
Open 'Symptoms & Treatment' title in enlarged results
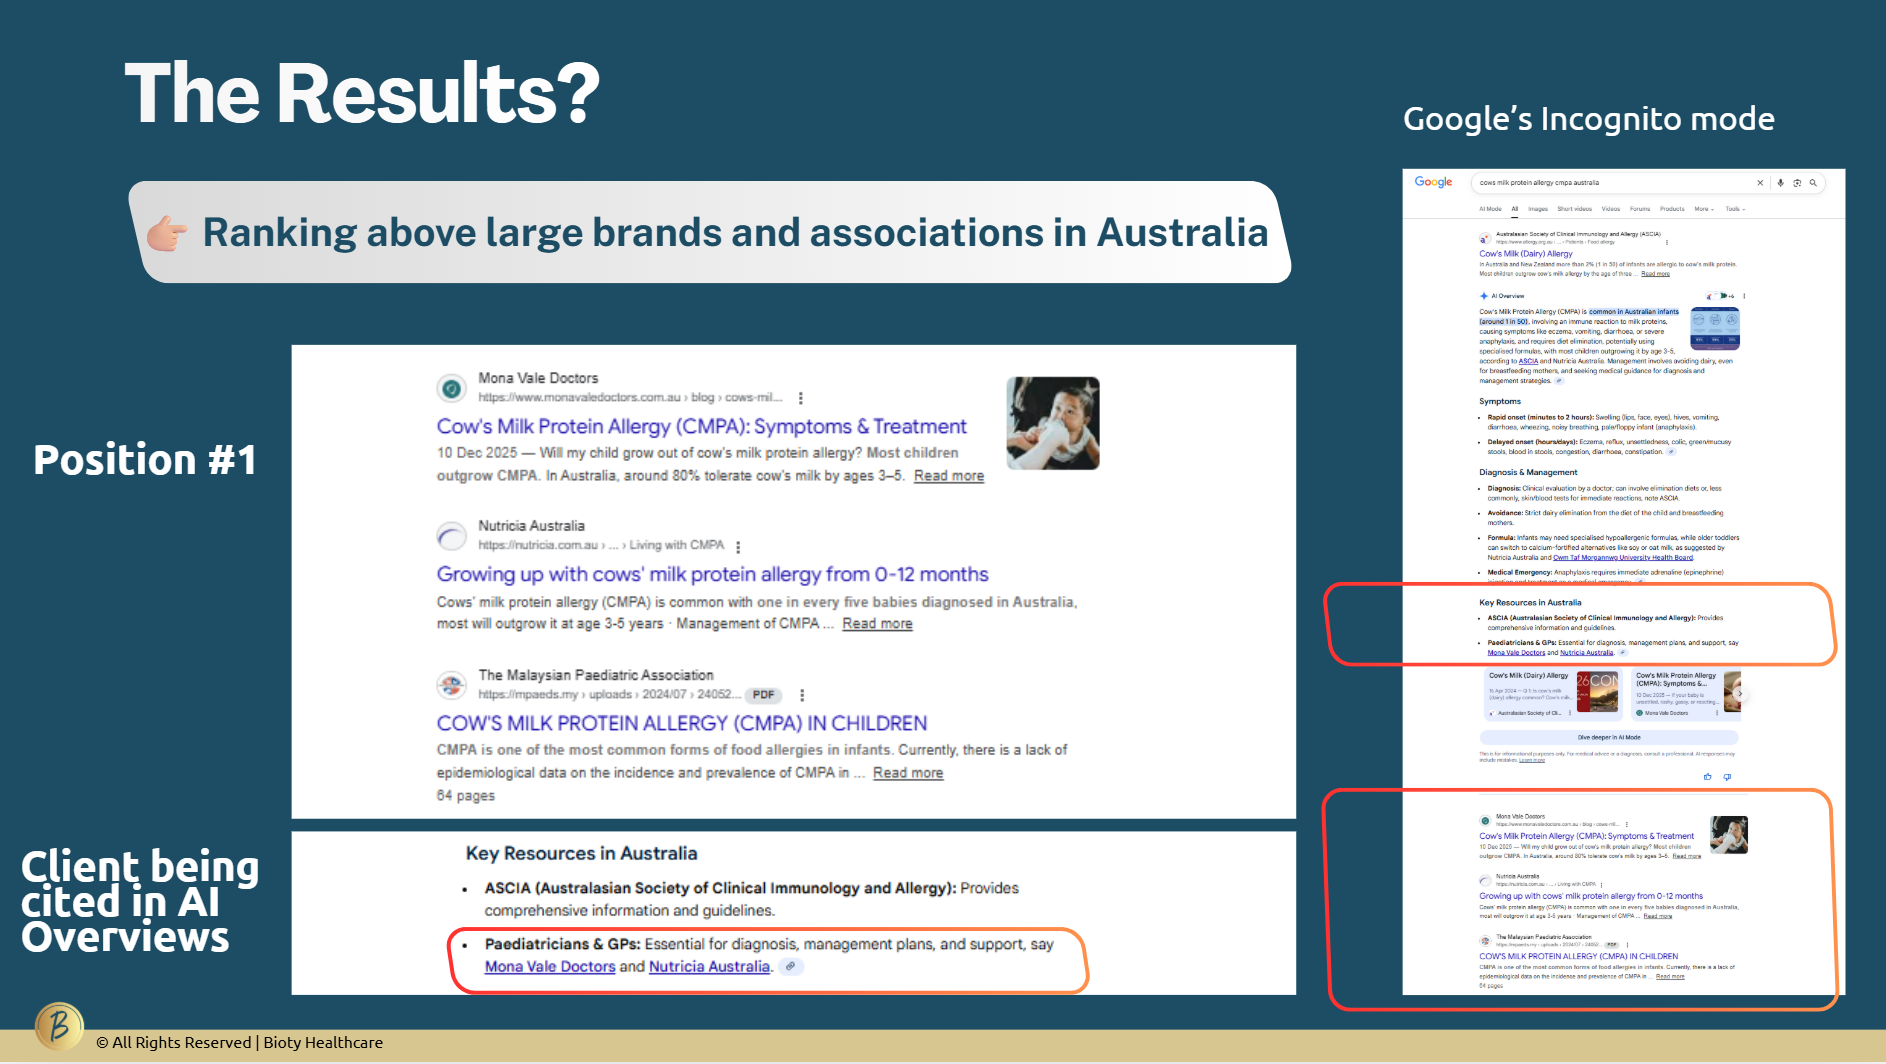[701, 426]
